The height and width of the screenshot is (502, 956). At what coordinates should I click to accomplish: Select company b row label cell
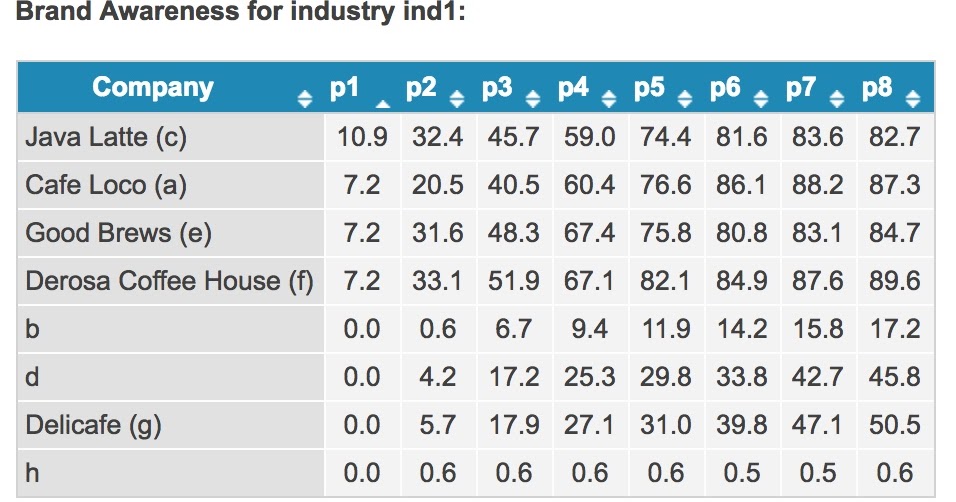coord(171,329)
